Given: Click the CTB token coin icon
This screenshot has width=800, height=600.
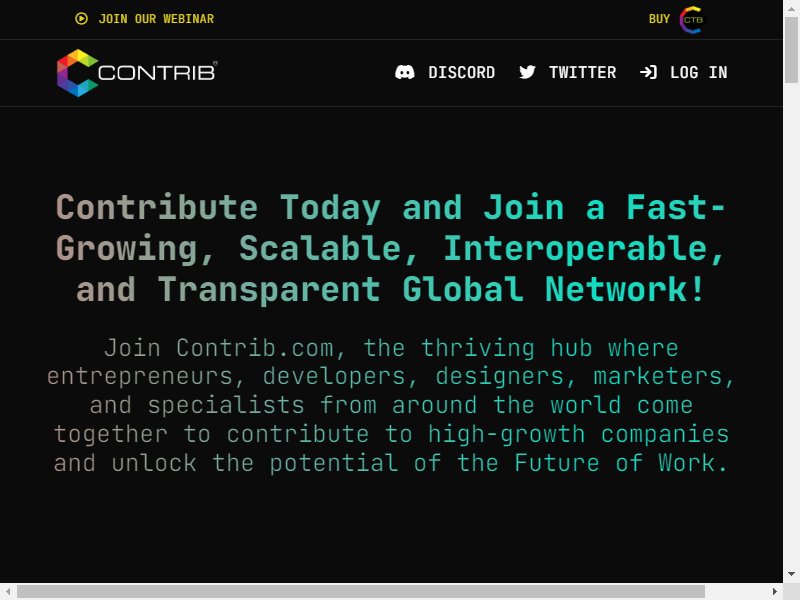Looking at the screenshot, I should click(x=692, y=20).
